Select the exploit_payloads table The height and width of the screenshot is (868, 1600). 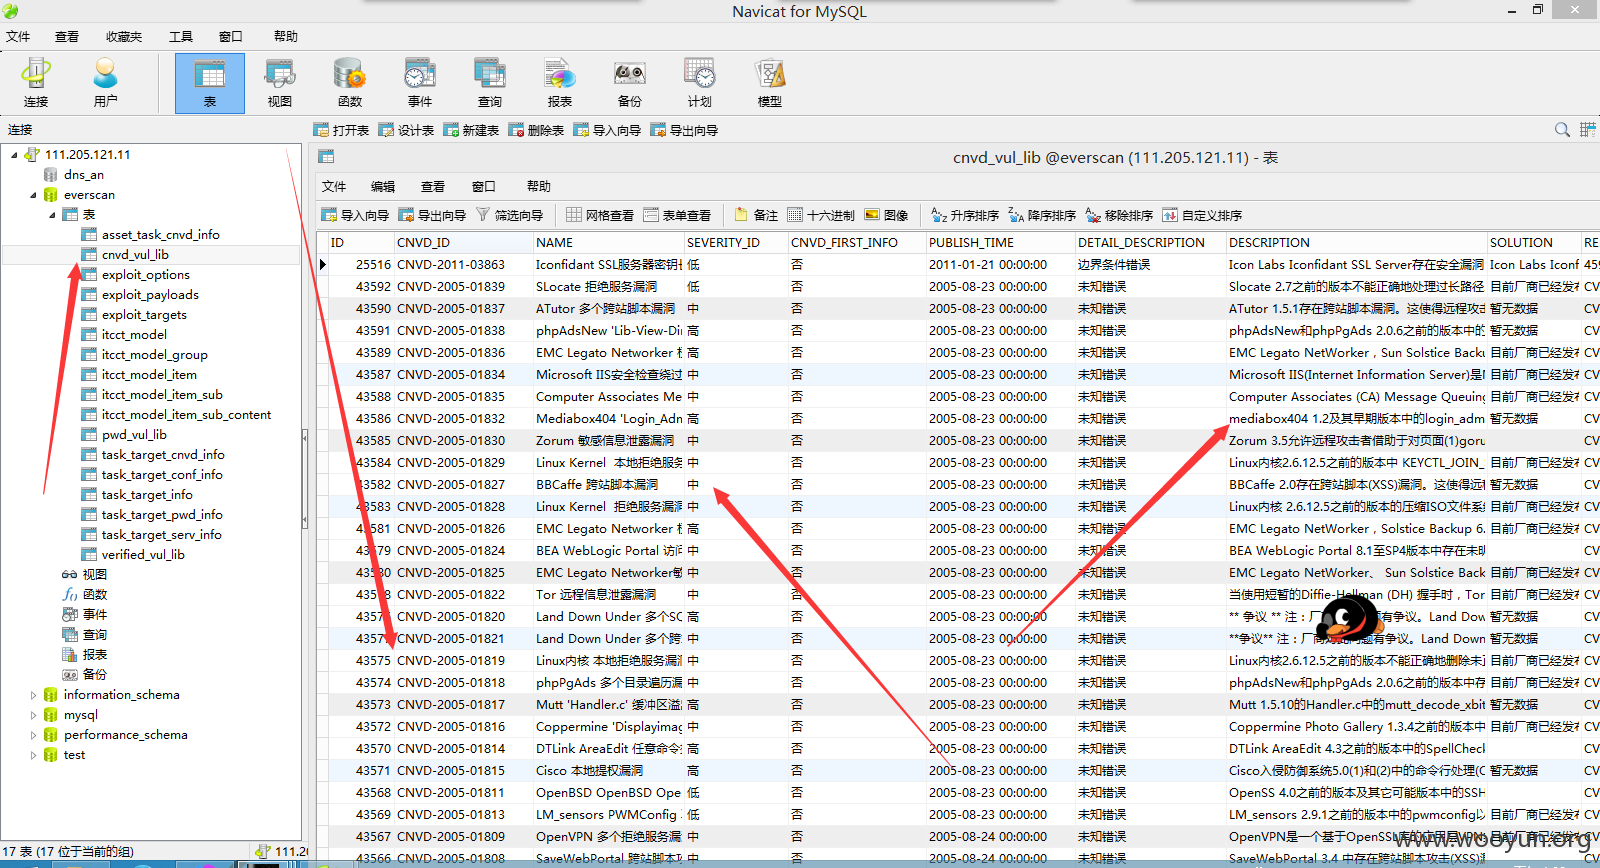coord(150,294)
